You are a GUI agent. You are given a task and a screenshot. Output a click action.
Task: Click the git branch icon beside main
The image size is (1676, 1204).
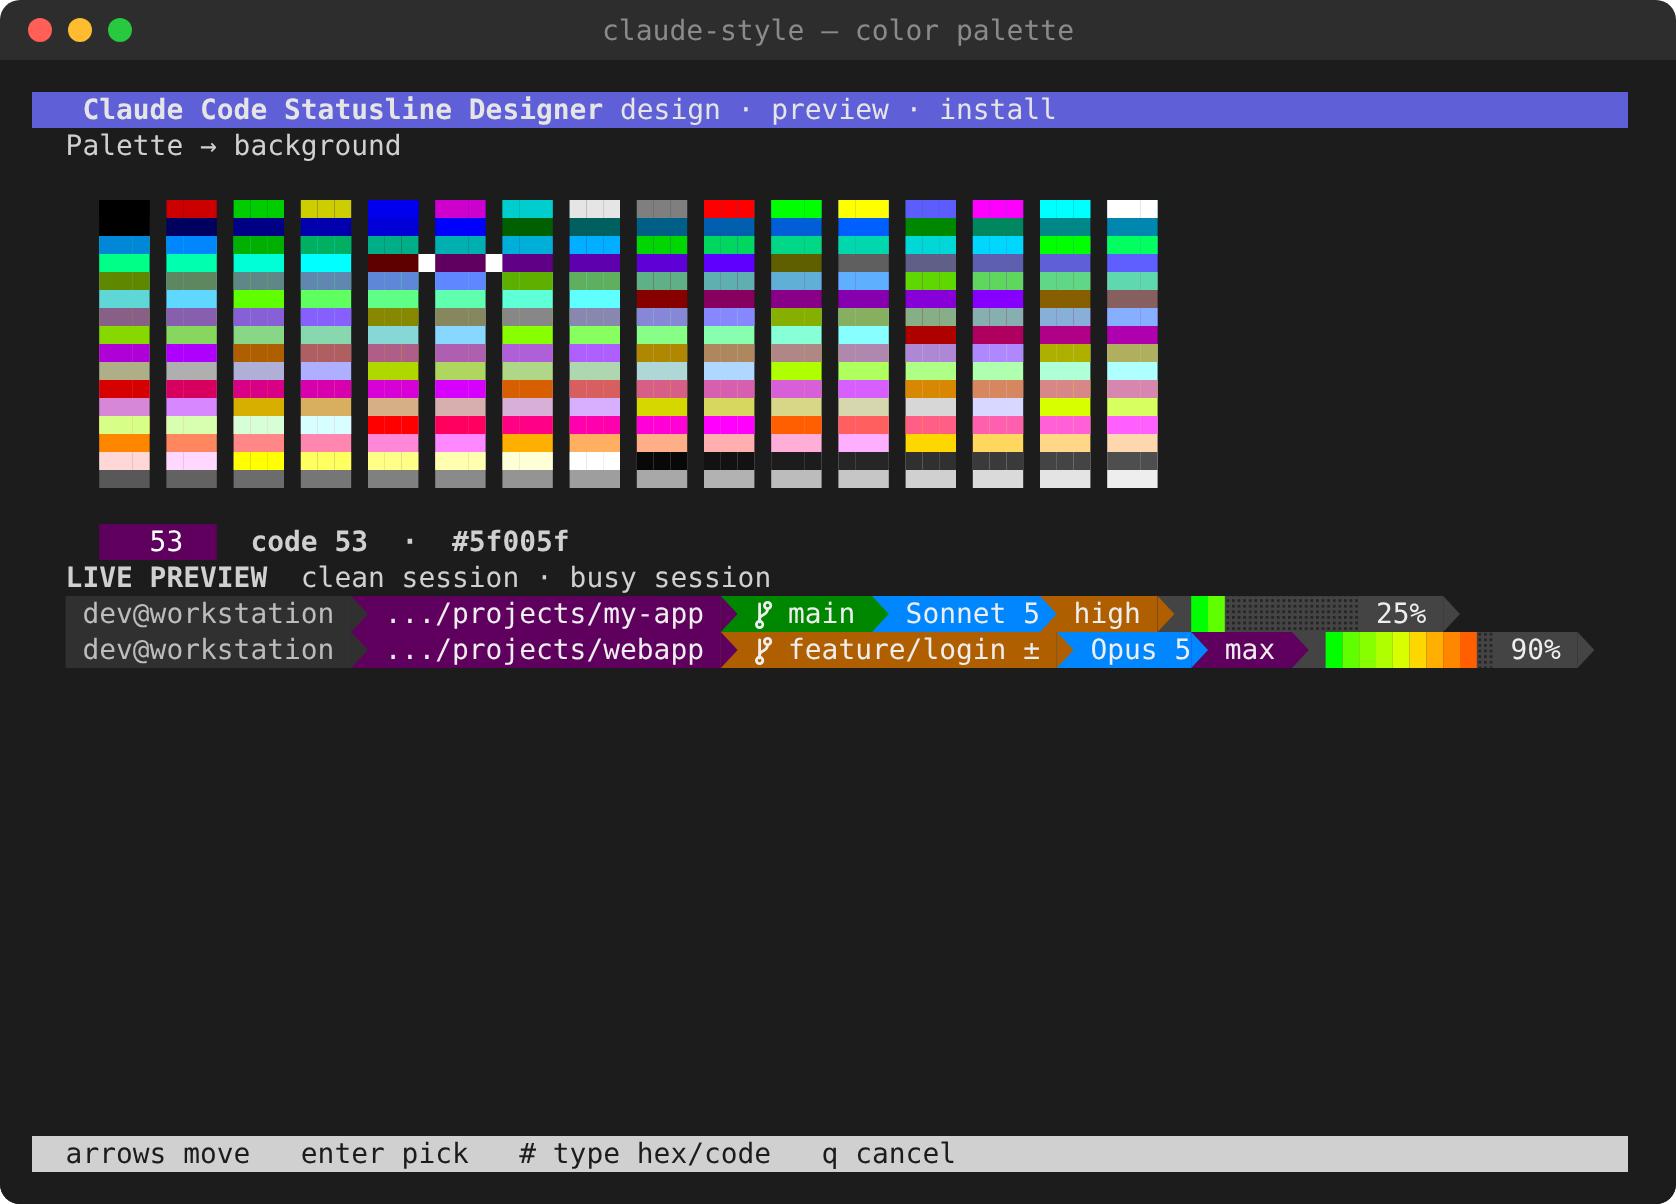click(x=763, y=614)
